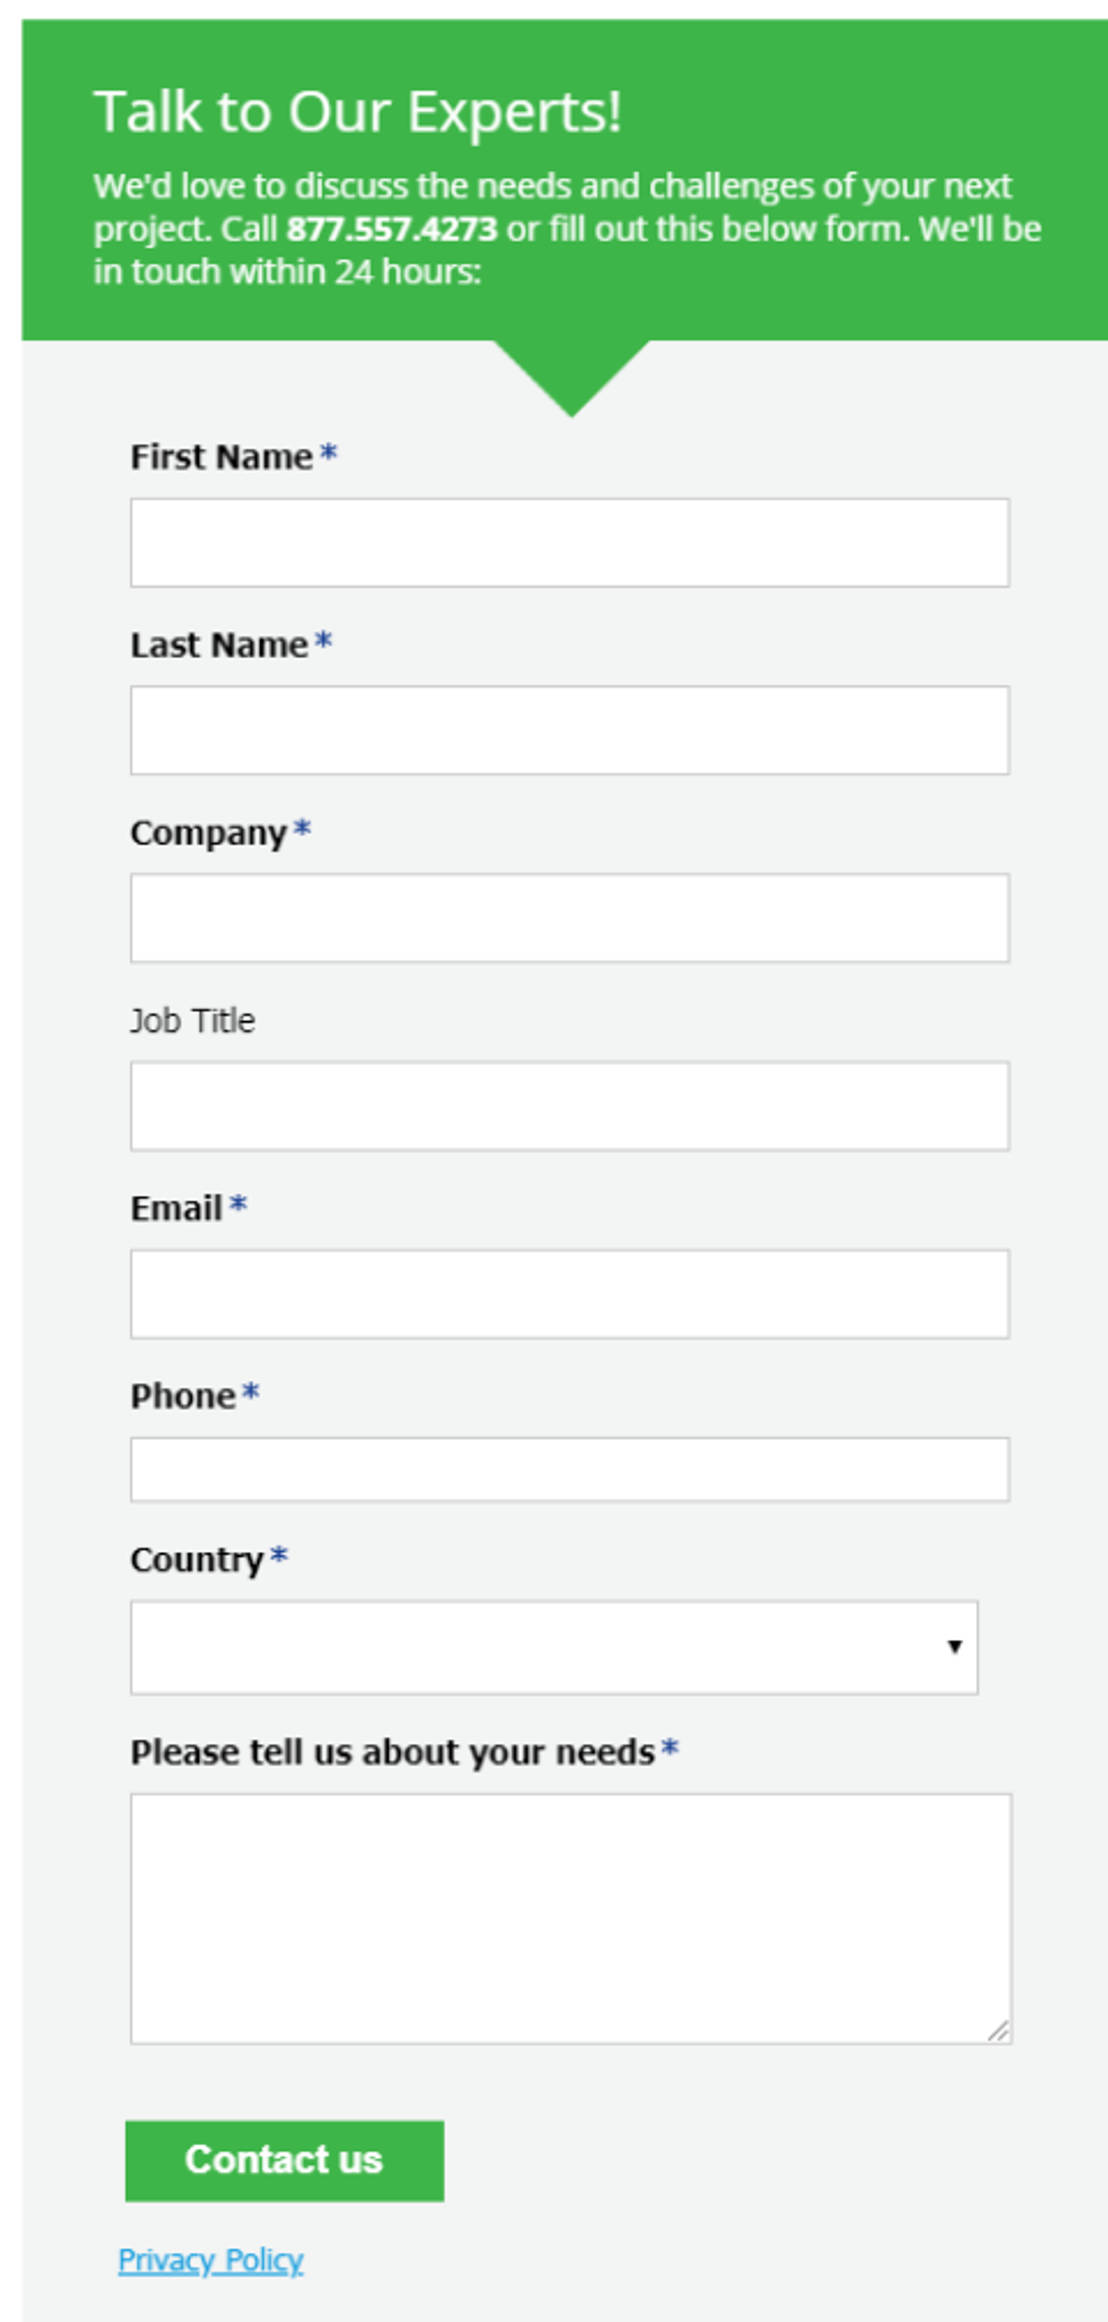Click the First Name input field
Screen dimensions: 1108x2322
pyautogui.click(x=568, y=540)
